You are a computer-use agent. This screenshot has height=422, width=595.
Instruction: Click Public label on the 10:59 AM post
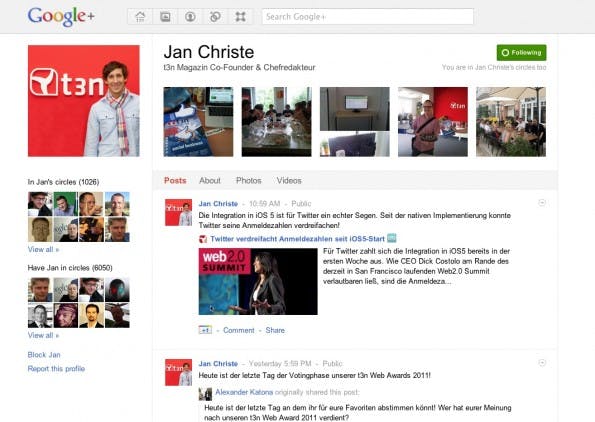tap(301, 203)
